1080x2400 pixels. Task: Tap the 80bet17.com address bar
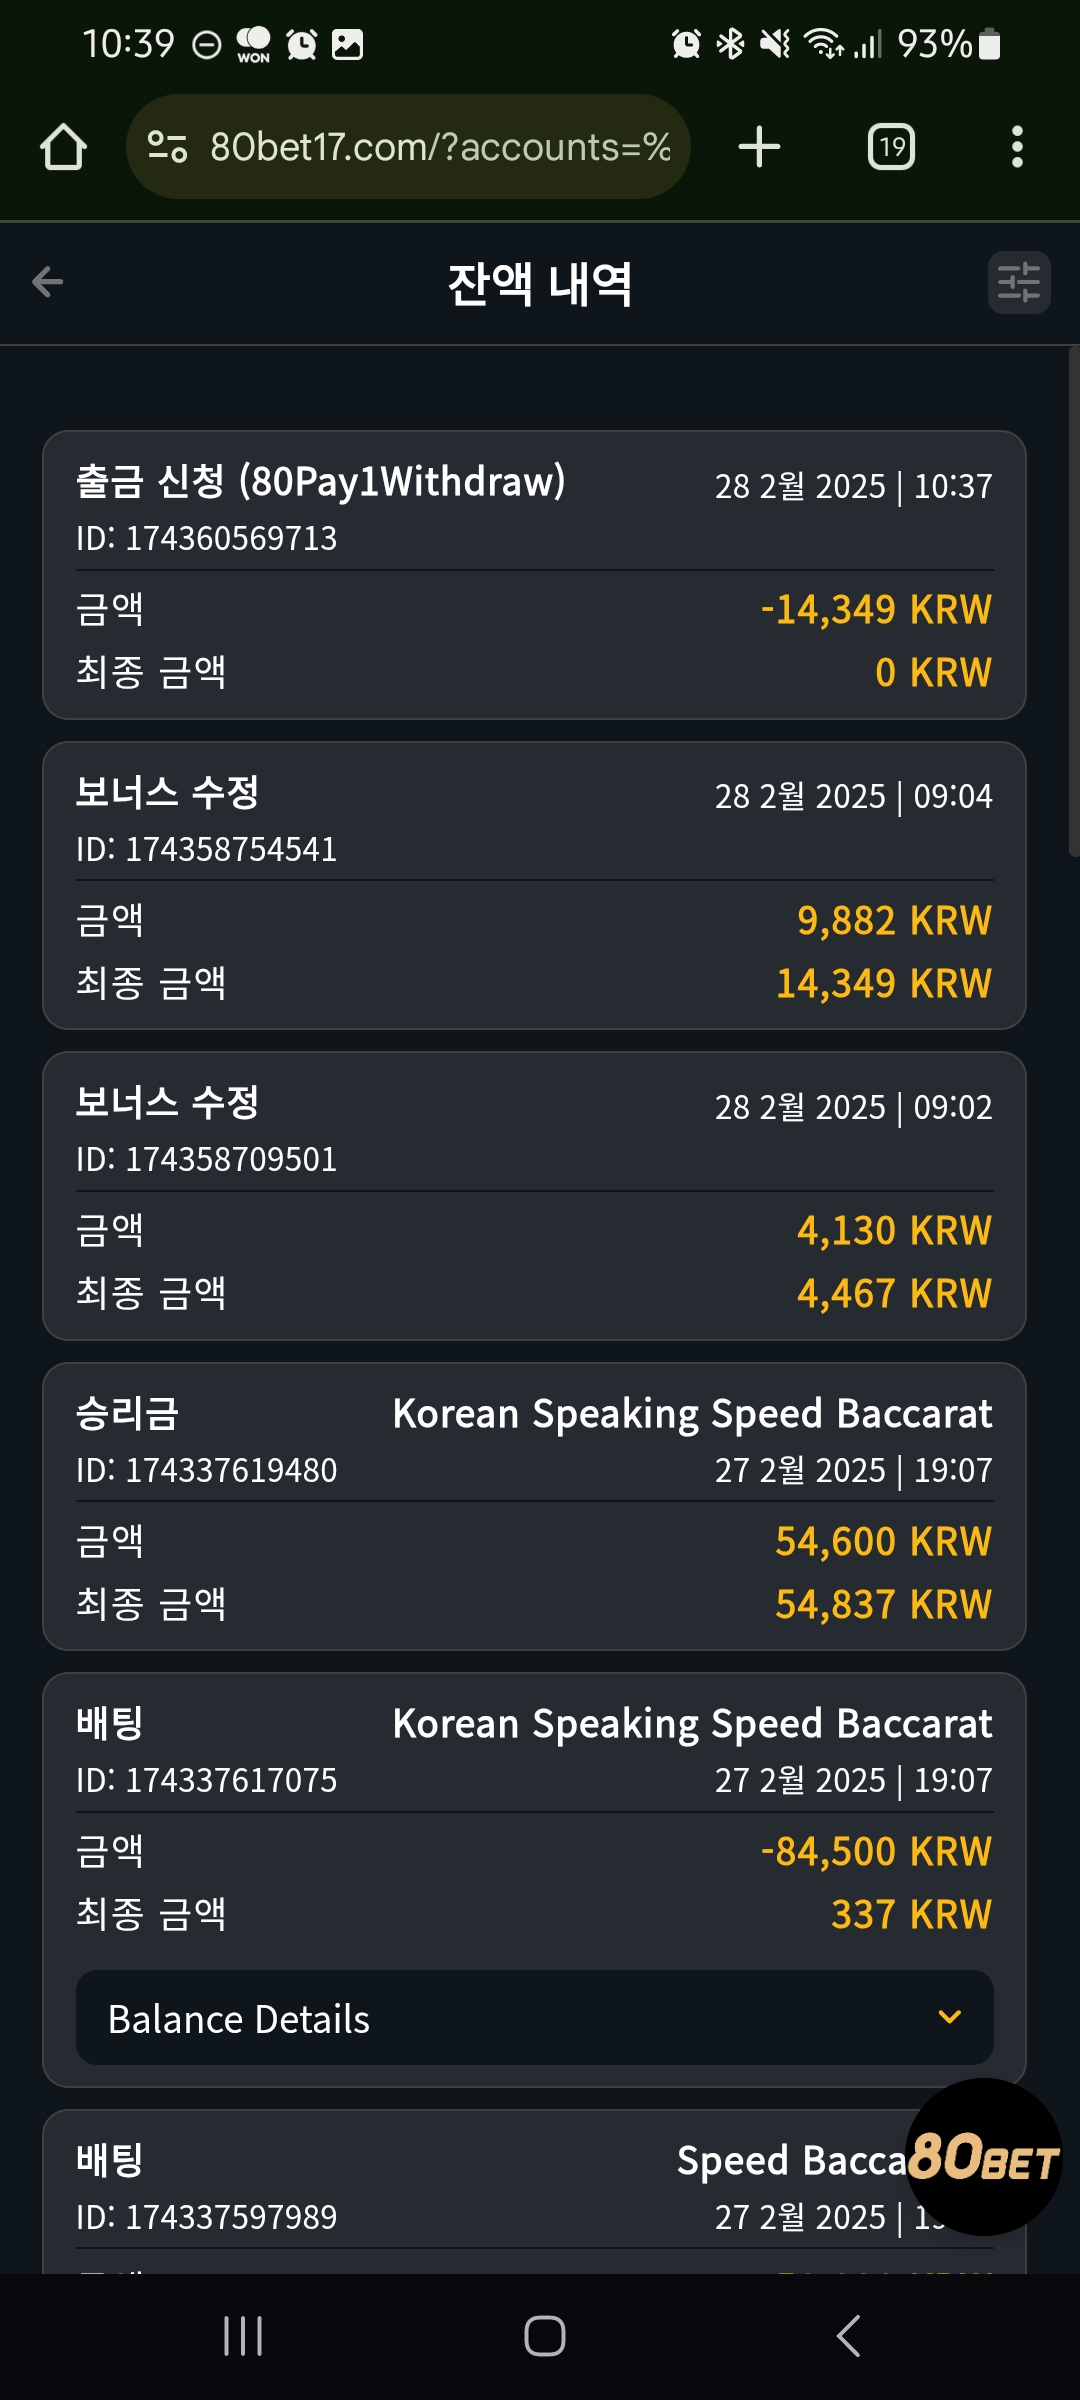click(x=408, y=147)
